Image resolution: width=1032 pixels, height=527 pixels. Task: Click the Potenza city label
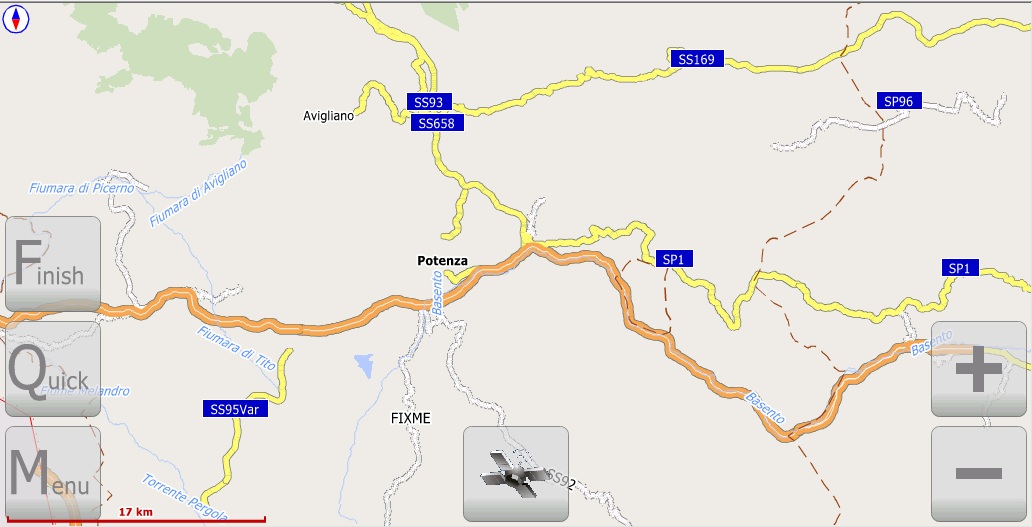coord(442,261)
